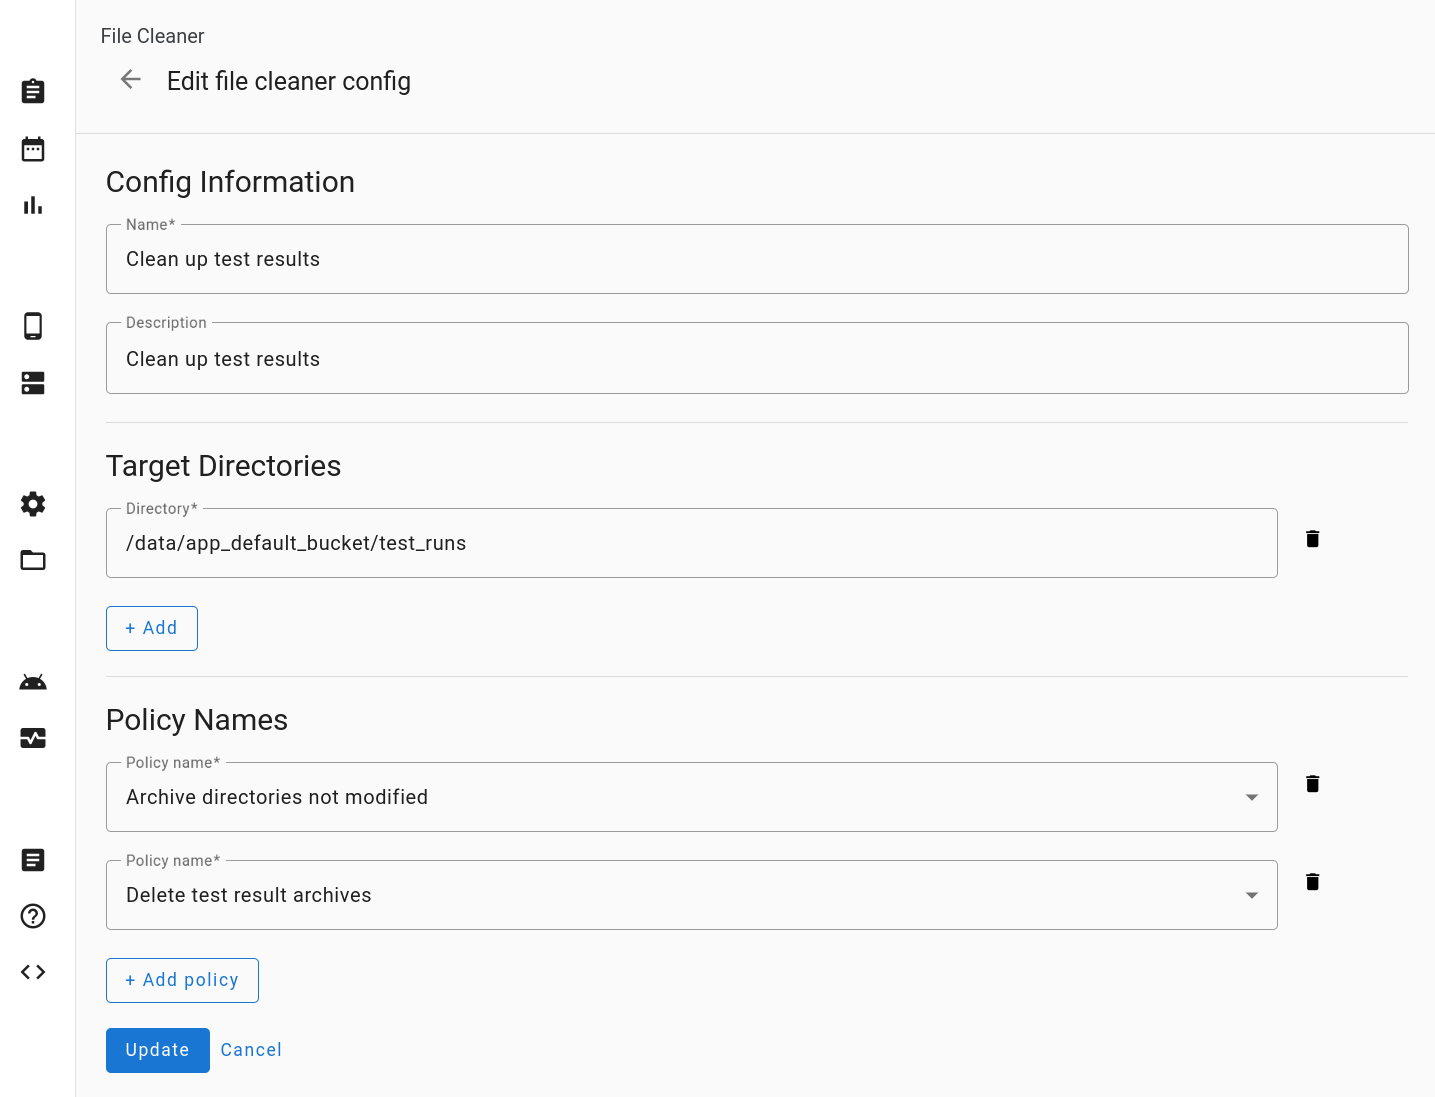View logs via the document icon

[x=32, y=860]
